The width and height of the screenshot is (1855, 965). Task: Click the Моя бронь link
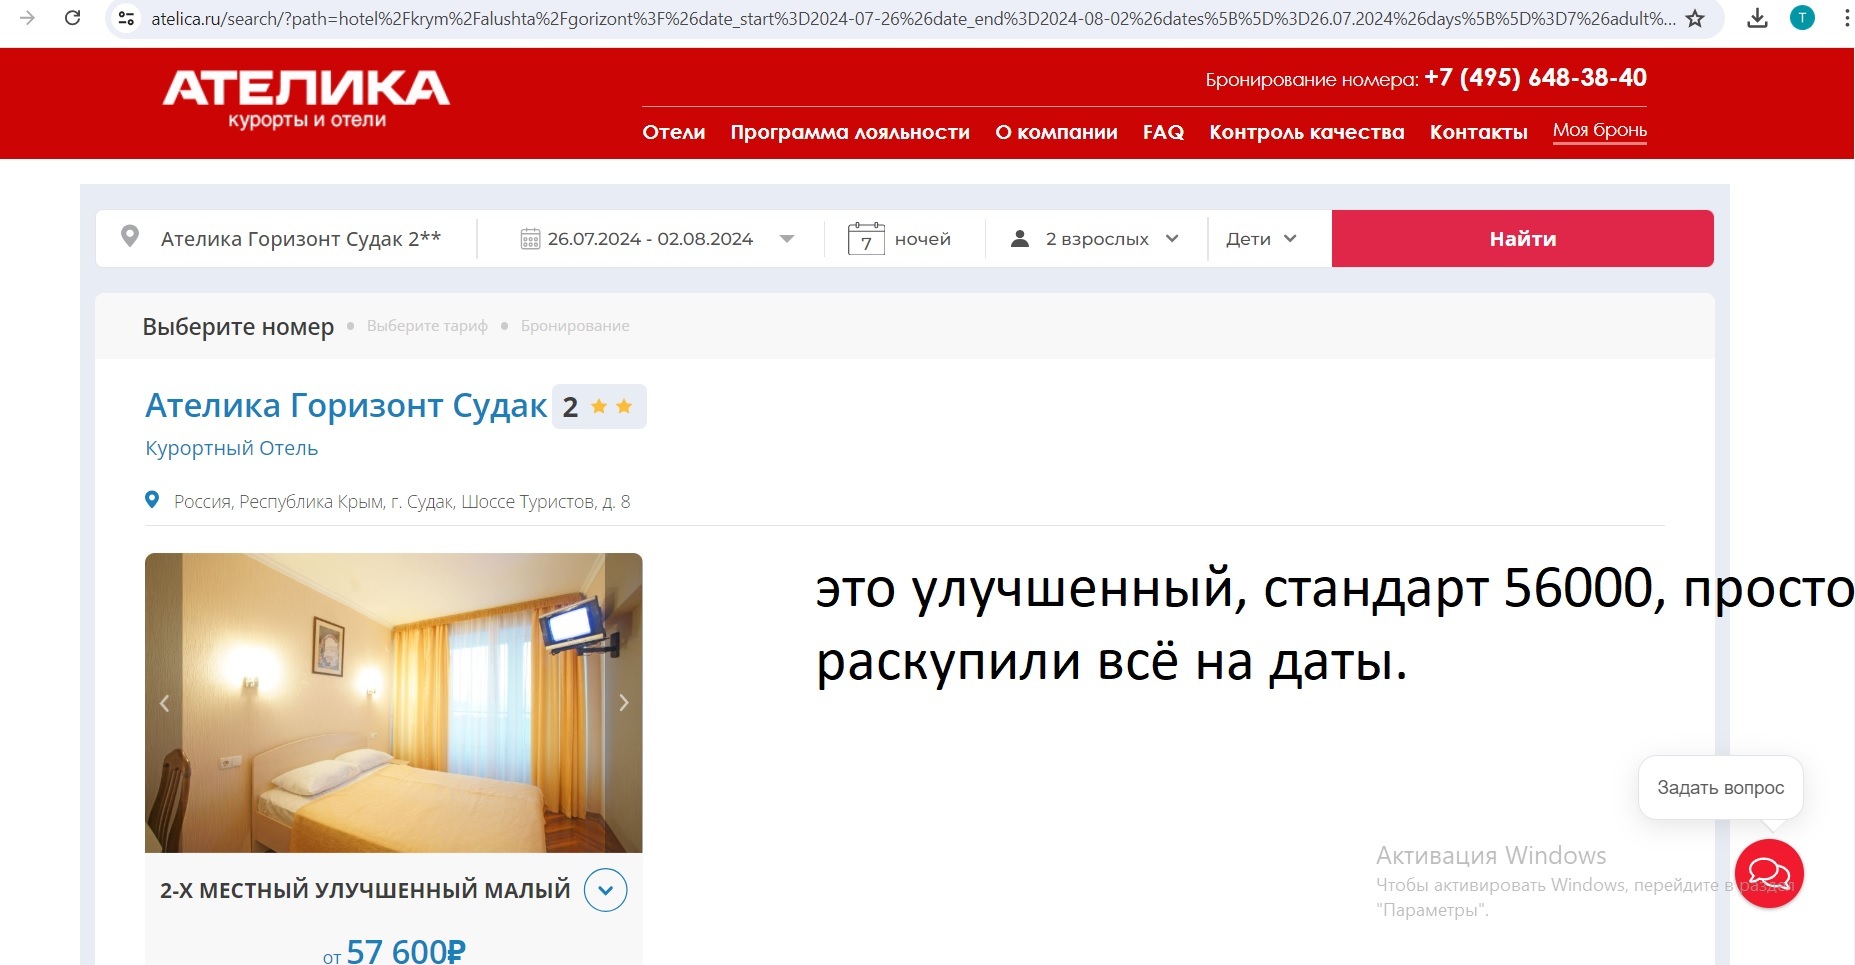[x=1600, y=131]
